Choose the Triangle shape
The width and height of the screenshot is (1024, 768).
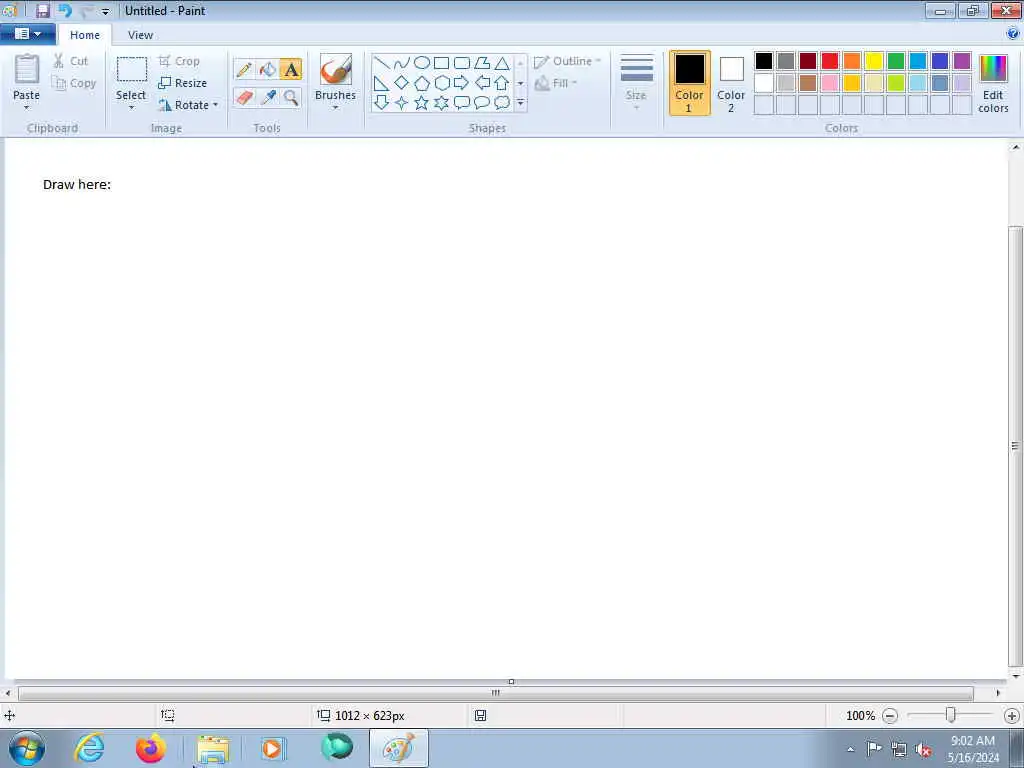(502, 63)
